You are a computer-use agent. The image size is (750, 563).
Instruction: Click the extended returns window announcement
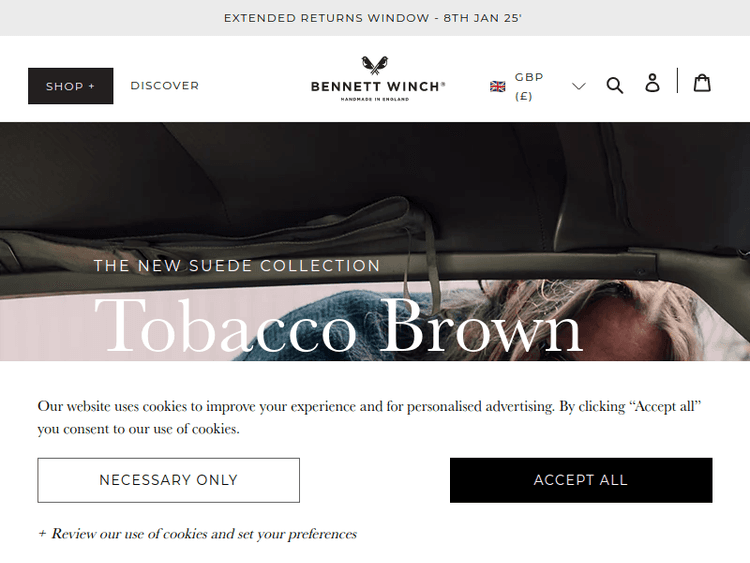pos(373,18)
